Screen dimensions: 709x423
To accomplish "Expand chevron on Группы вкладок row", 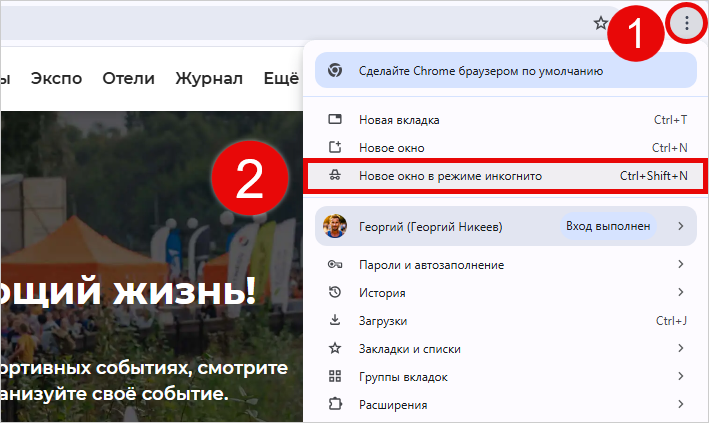I will (681, 376).
